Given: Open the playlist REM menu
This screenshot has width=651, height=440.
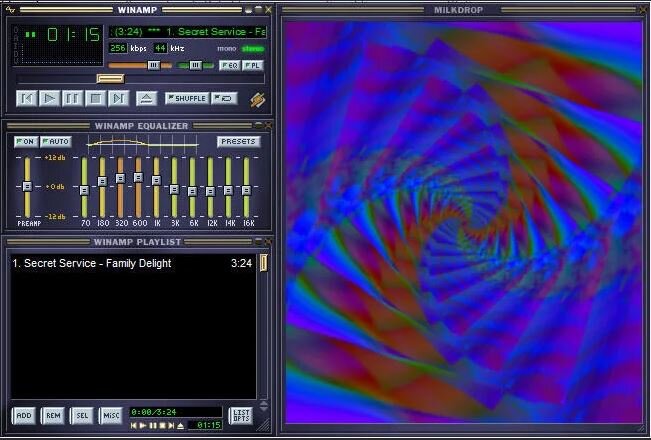Looking at the screenshot, I should coord(53,416).
